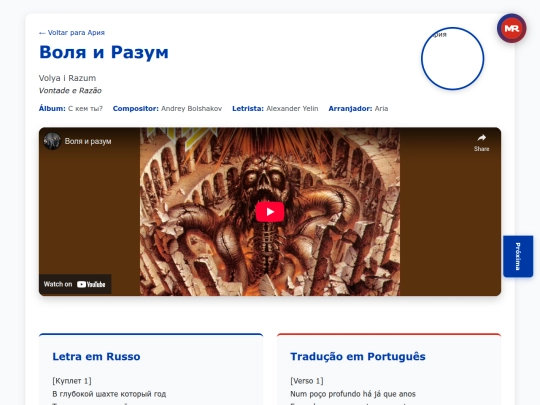Click the [Verso 1] label
Image resolution: width=540 pixels, height=405 pixels.
(x=307, y=381)
